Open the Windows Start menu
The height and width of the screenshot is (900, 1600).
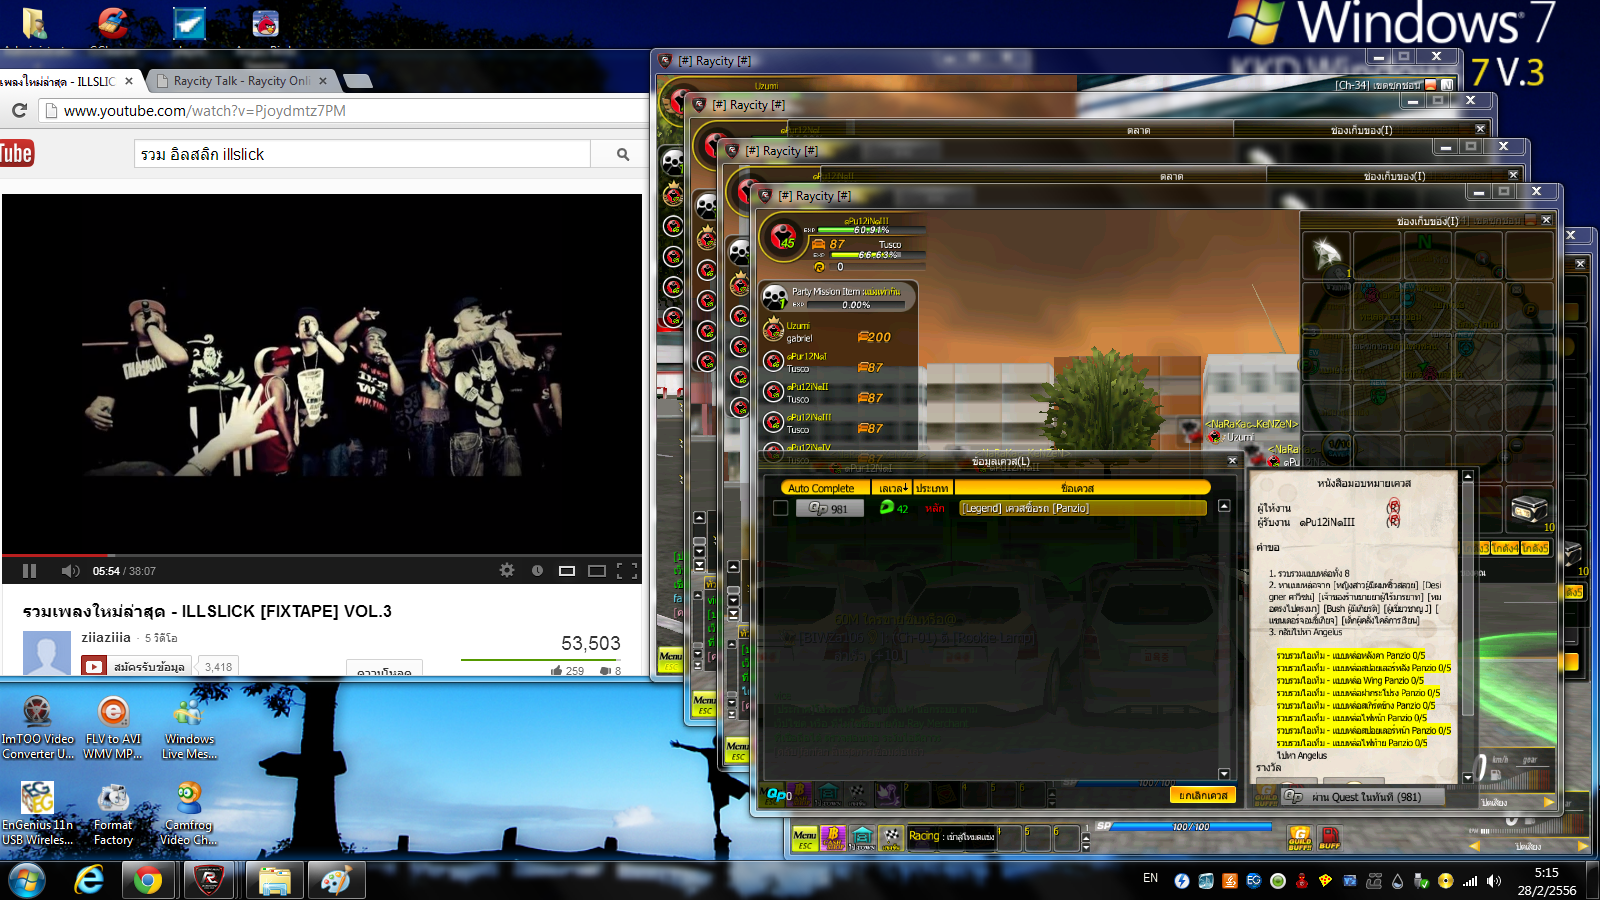coord(27,881)
